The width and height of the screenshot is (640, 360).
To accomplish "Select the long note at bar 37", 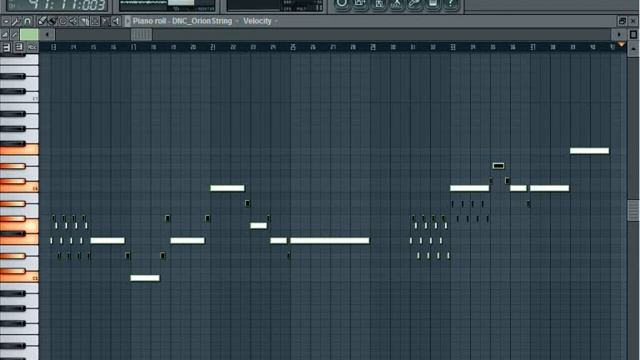I will tap(549, 188).
